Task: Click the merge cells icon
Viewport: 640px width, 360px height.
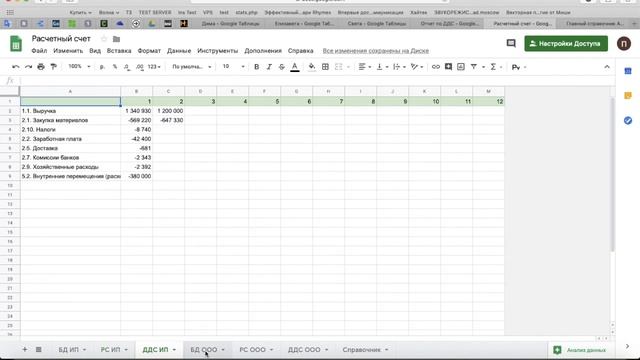Action: (338, 67)
